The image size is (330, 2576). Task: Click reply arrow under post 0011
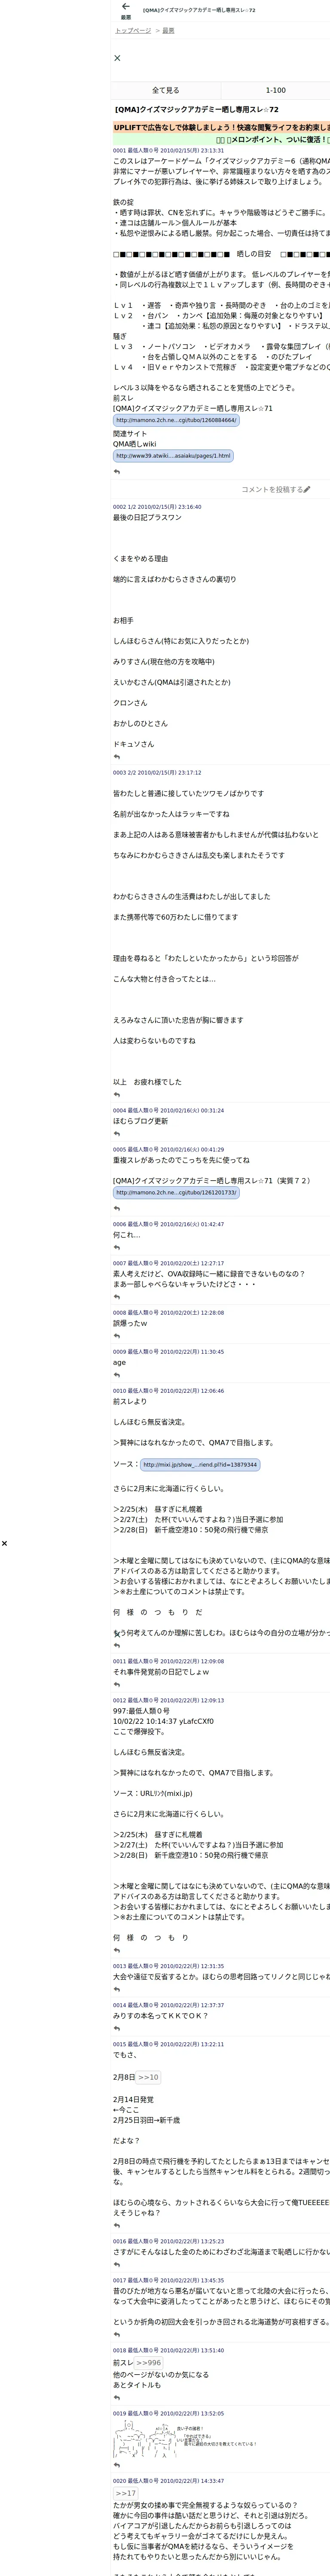click(x=117, y=1684)
